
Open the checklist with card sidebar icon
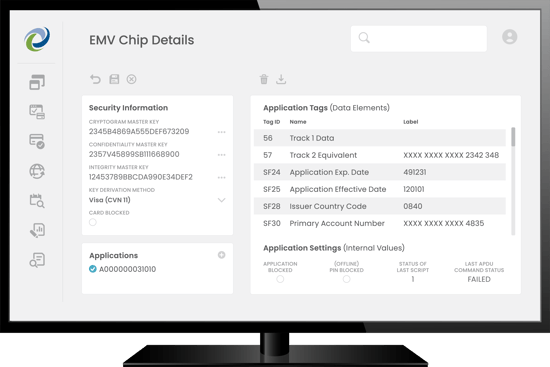point(37,112)
